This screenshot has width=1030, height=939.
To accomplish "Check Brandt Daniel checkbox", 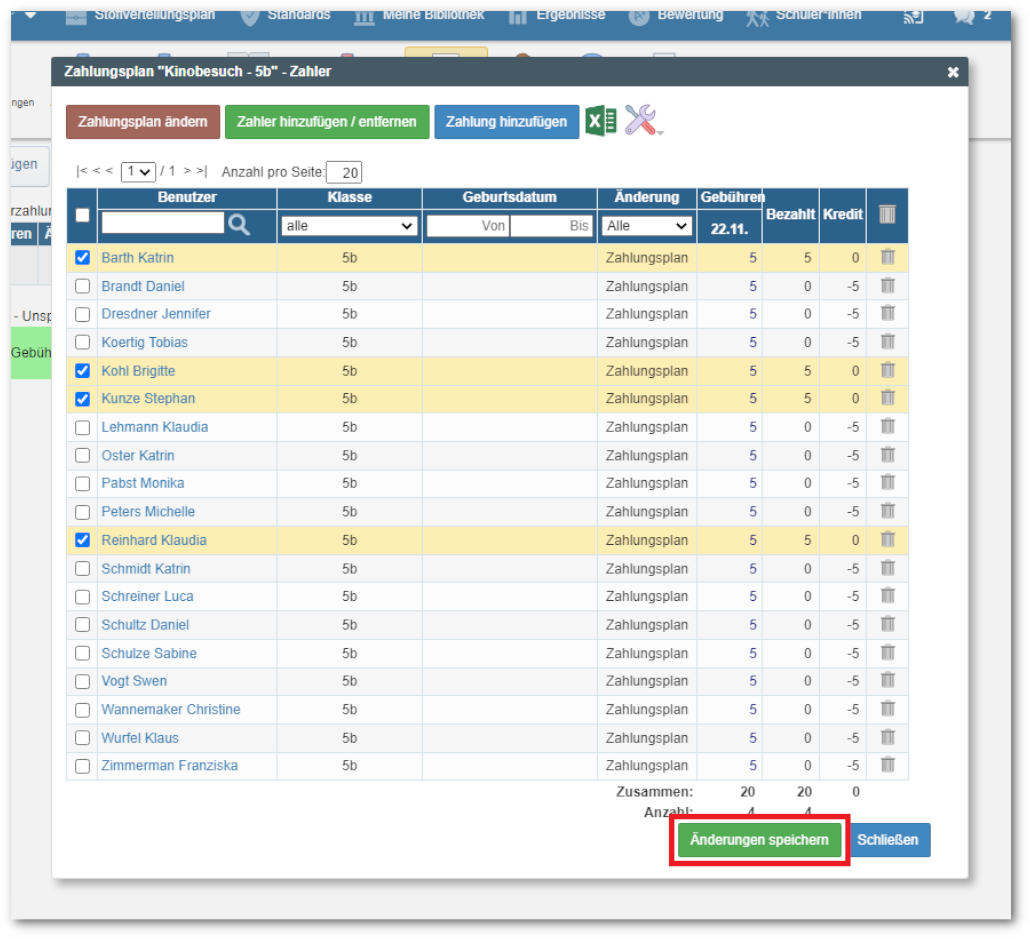I will click(82, 286).
